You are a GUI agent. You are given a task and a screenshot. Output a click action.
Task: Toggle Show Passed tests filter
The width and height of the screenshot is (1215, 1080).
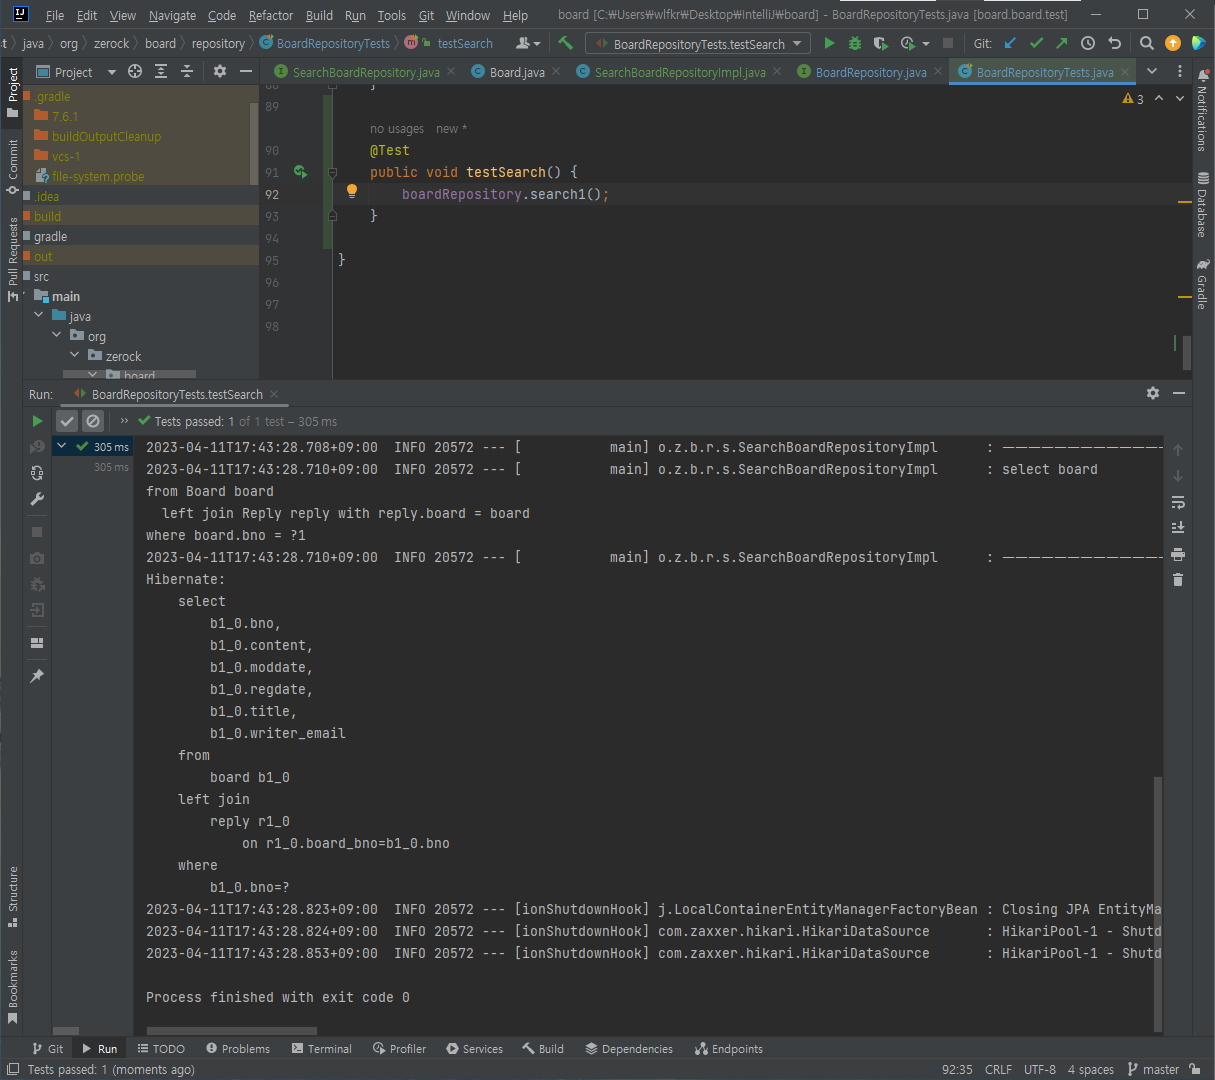tap(67, 421)
